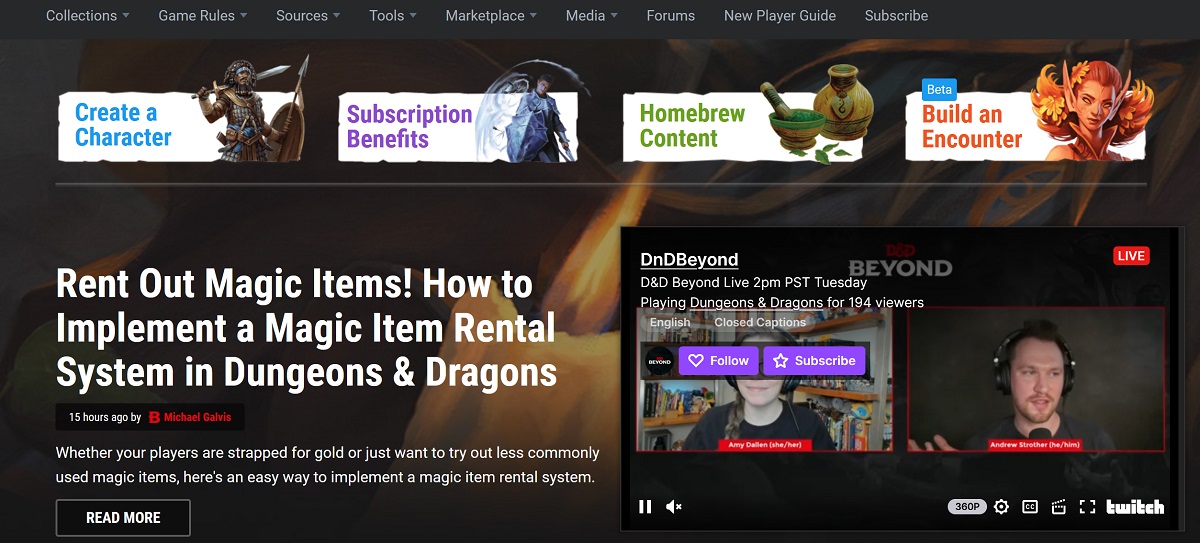Click the 360P quality badge

tap(967, 507)
